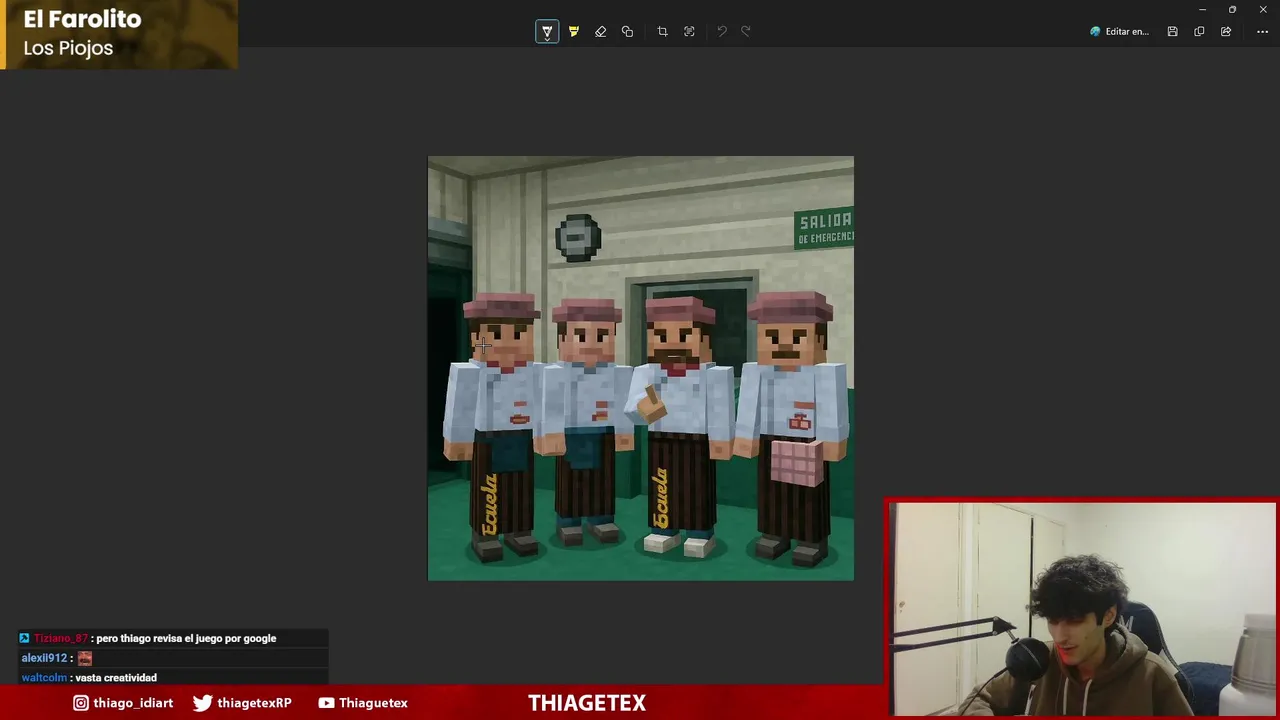Restore the Snipping Tool window size
This screenshot has height=720, width=1280.
1232,9
